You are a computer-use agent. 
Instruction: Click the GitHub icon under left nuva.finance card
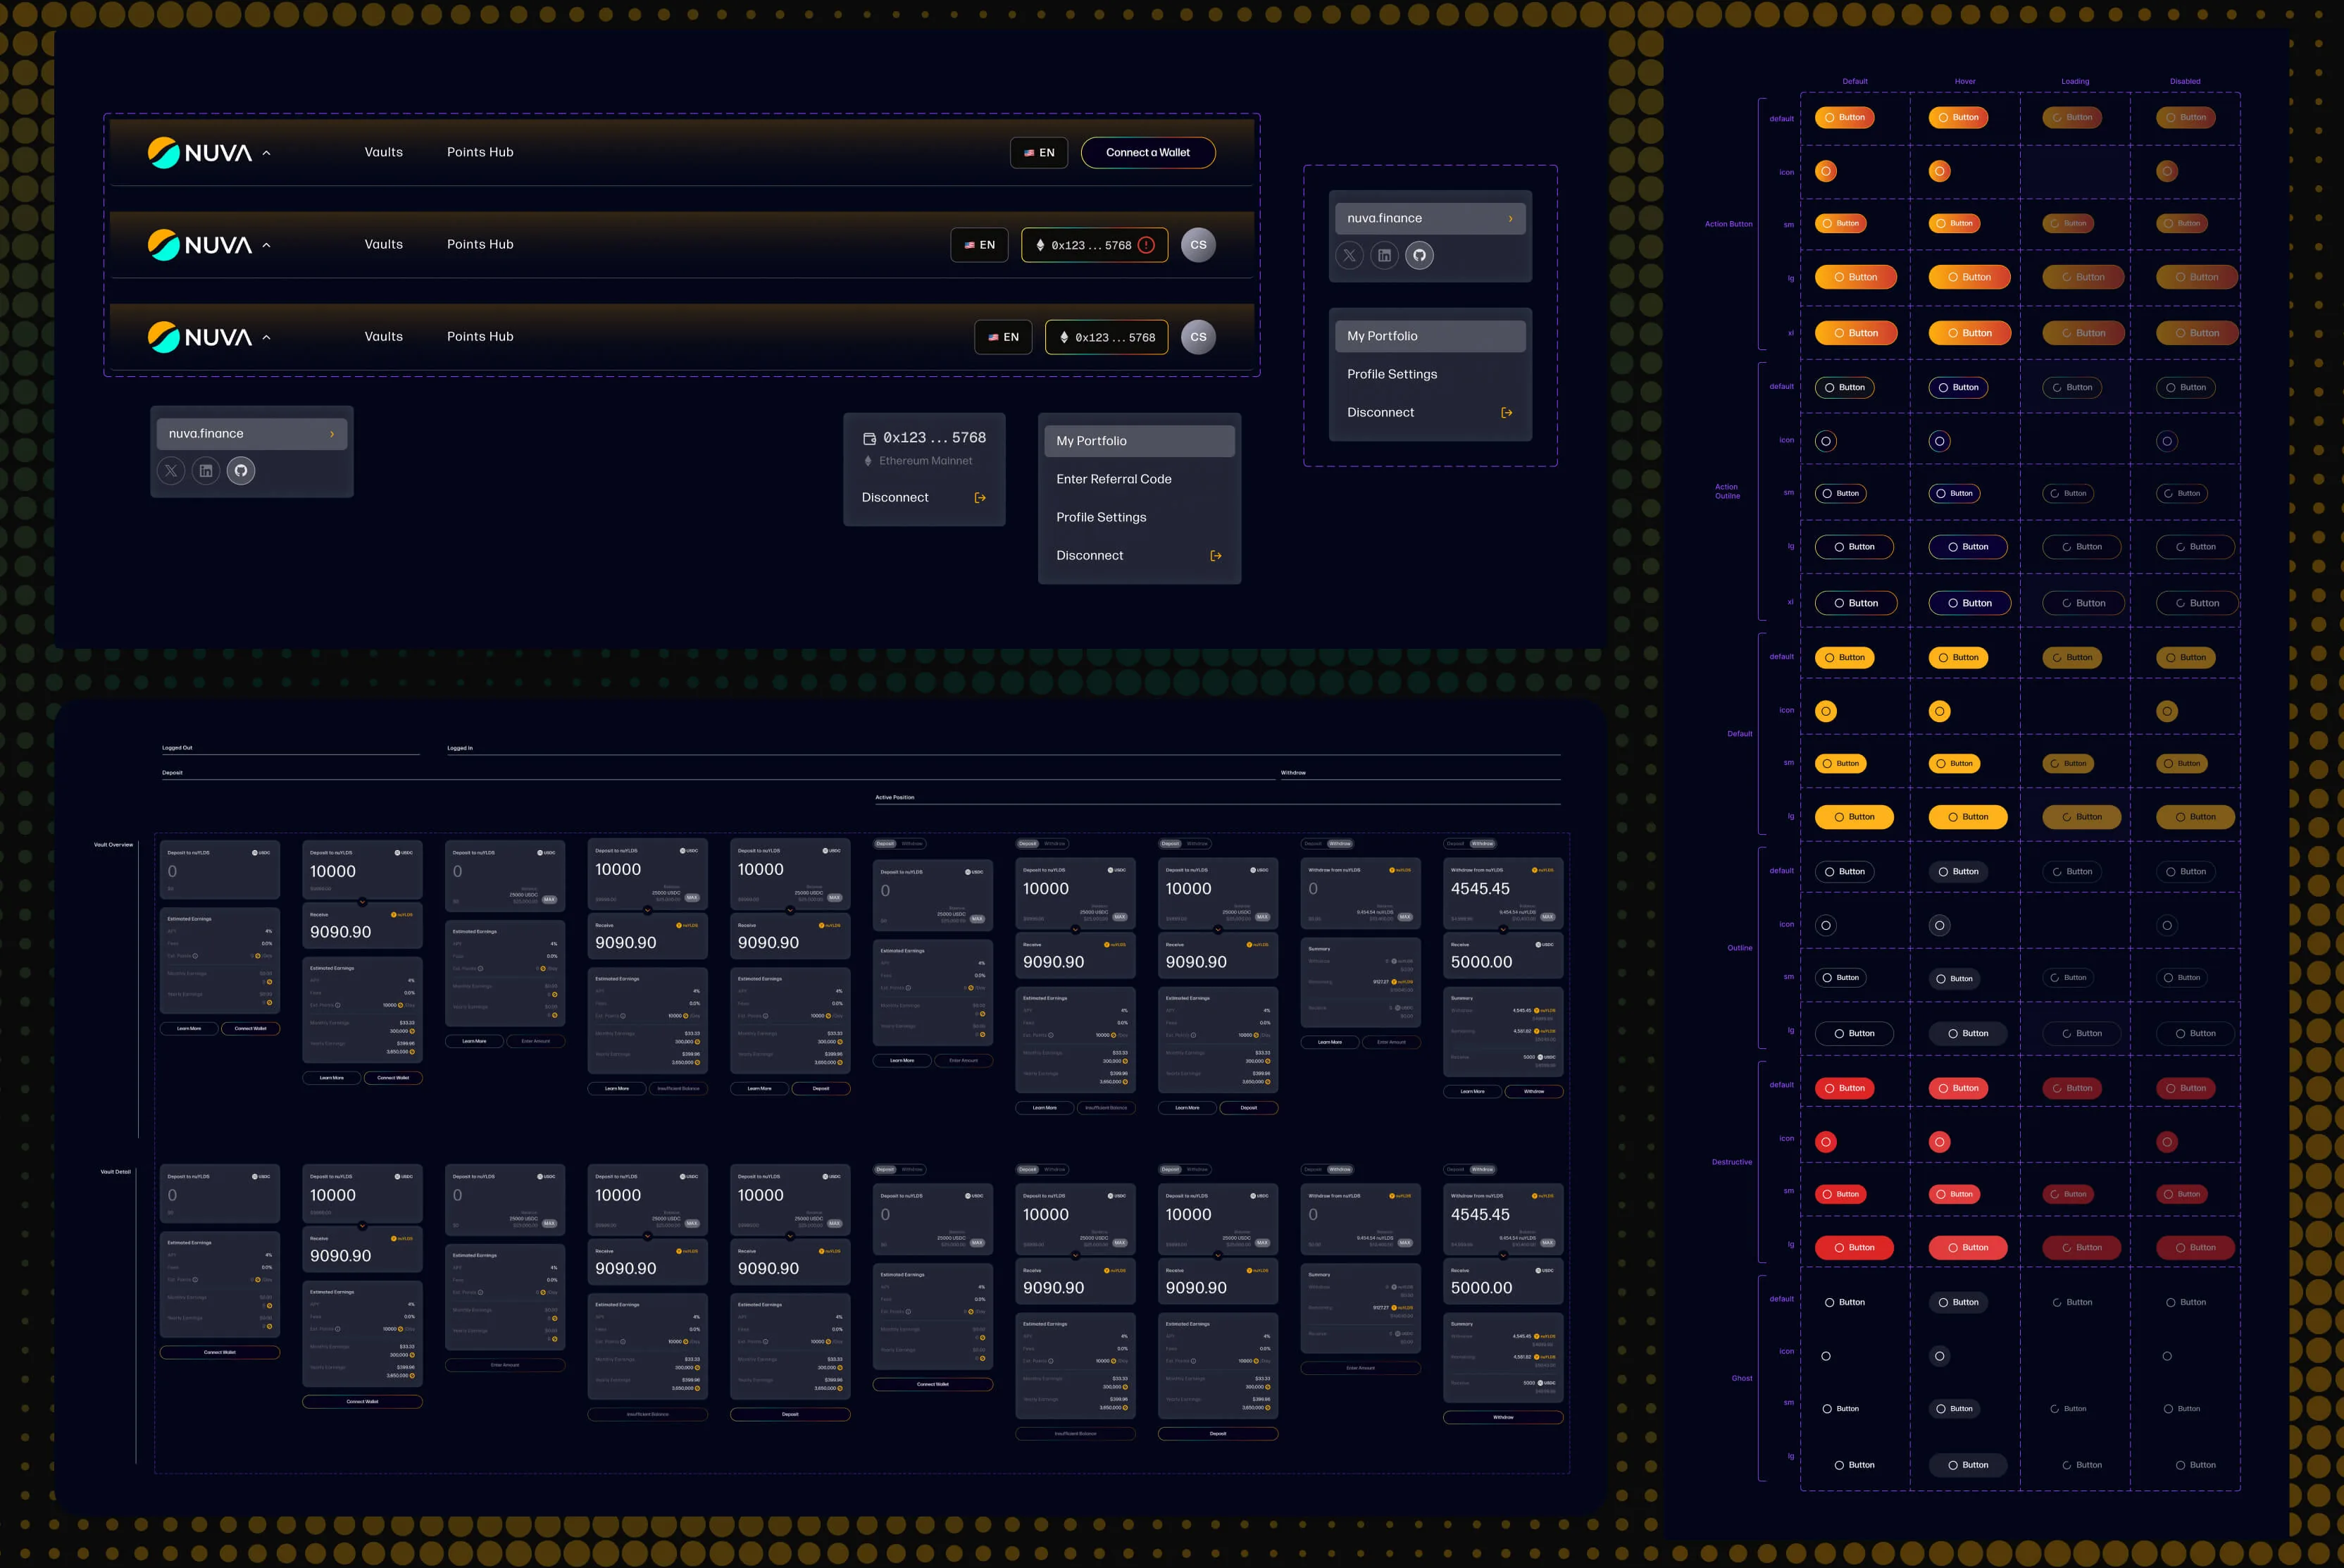click(241, 471)
